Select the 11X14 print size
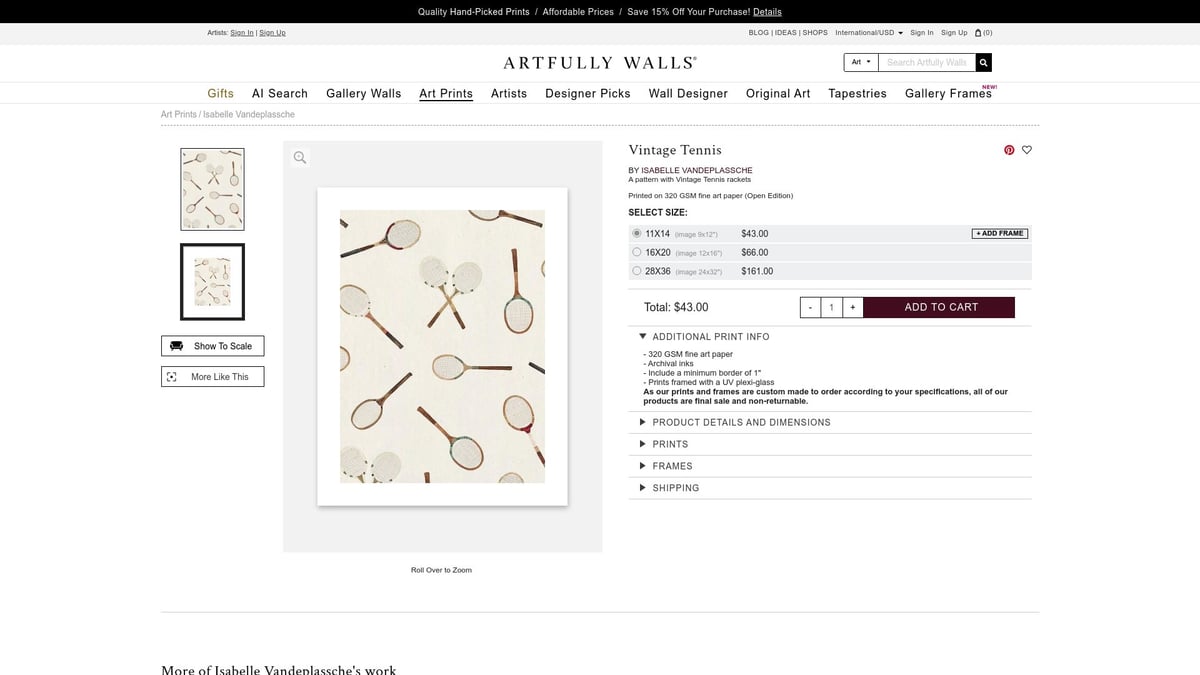The width and height of the screenshot is (1200, 675). pos(637,233)
